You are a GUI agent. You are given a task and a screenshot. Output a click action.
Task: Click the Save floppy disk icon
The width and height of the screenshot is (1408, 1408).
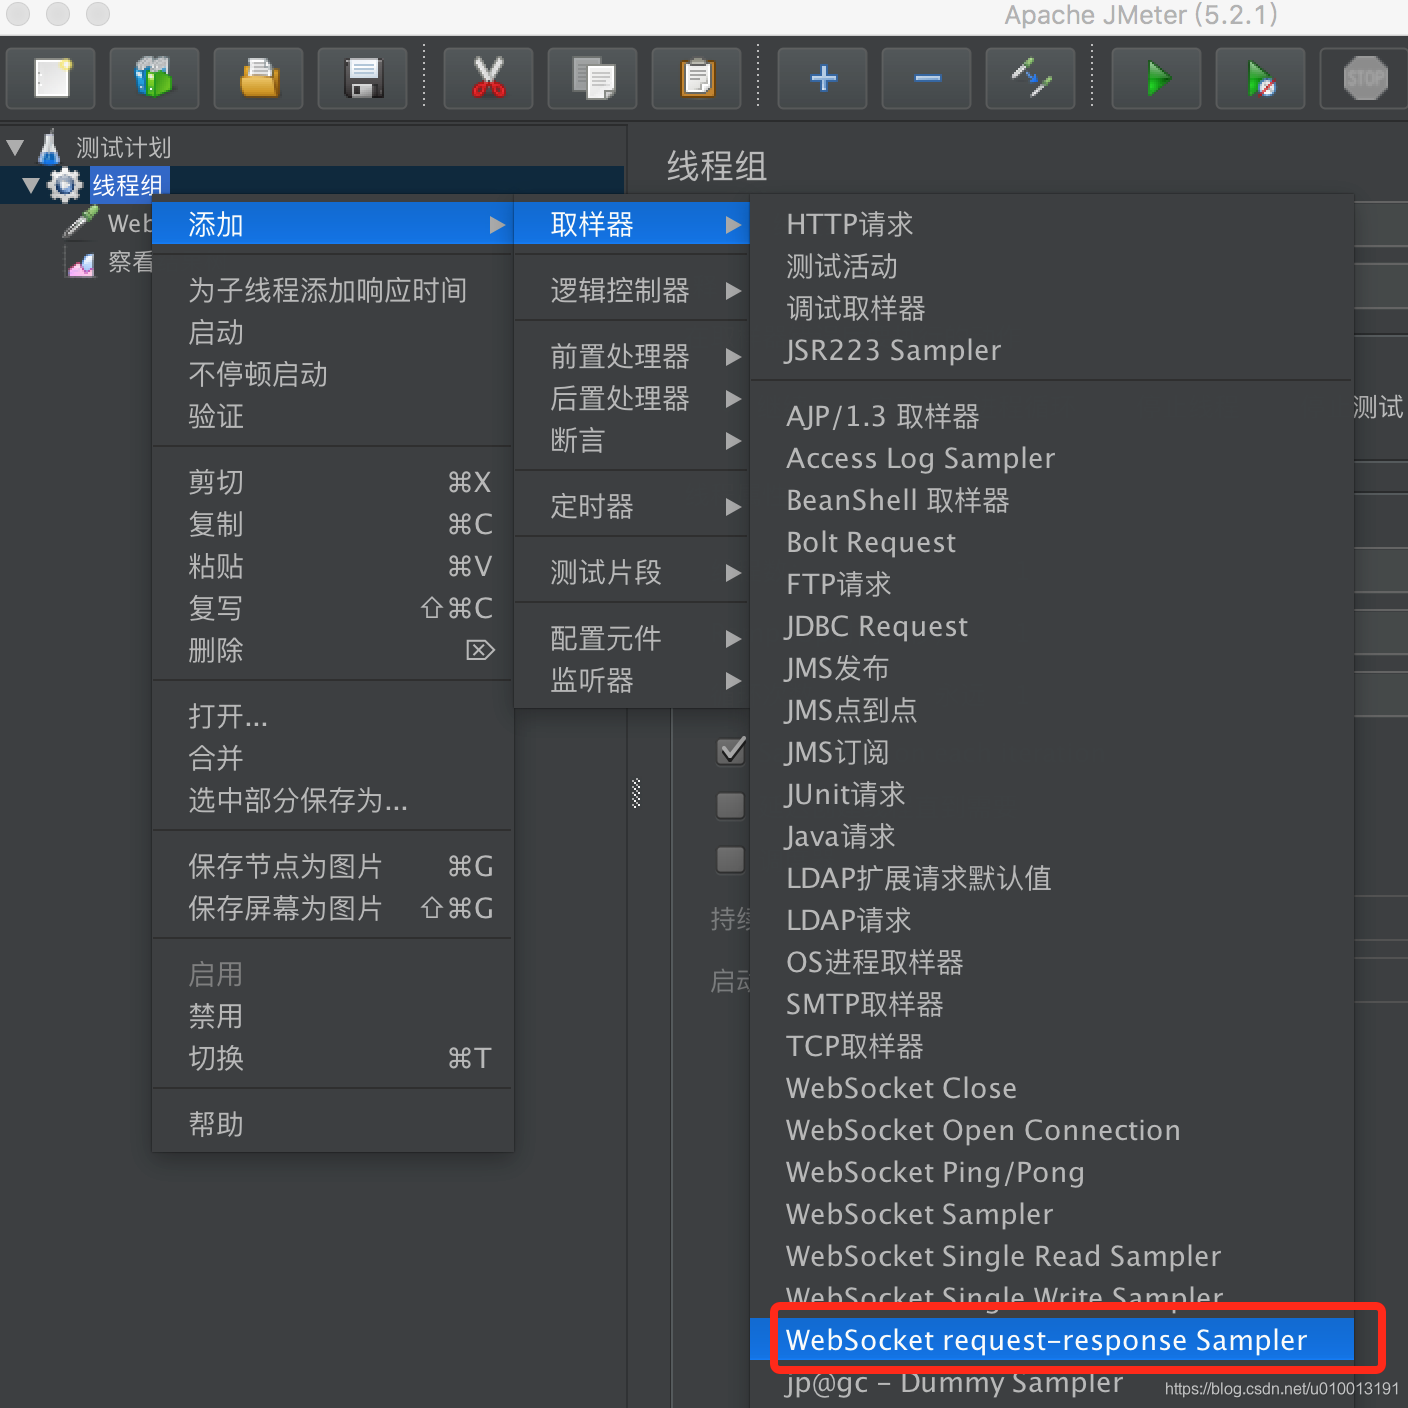click(x=363, y=78)
